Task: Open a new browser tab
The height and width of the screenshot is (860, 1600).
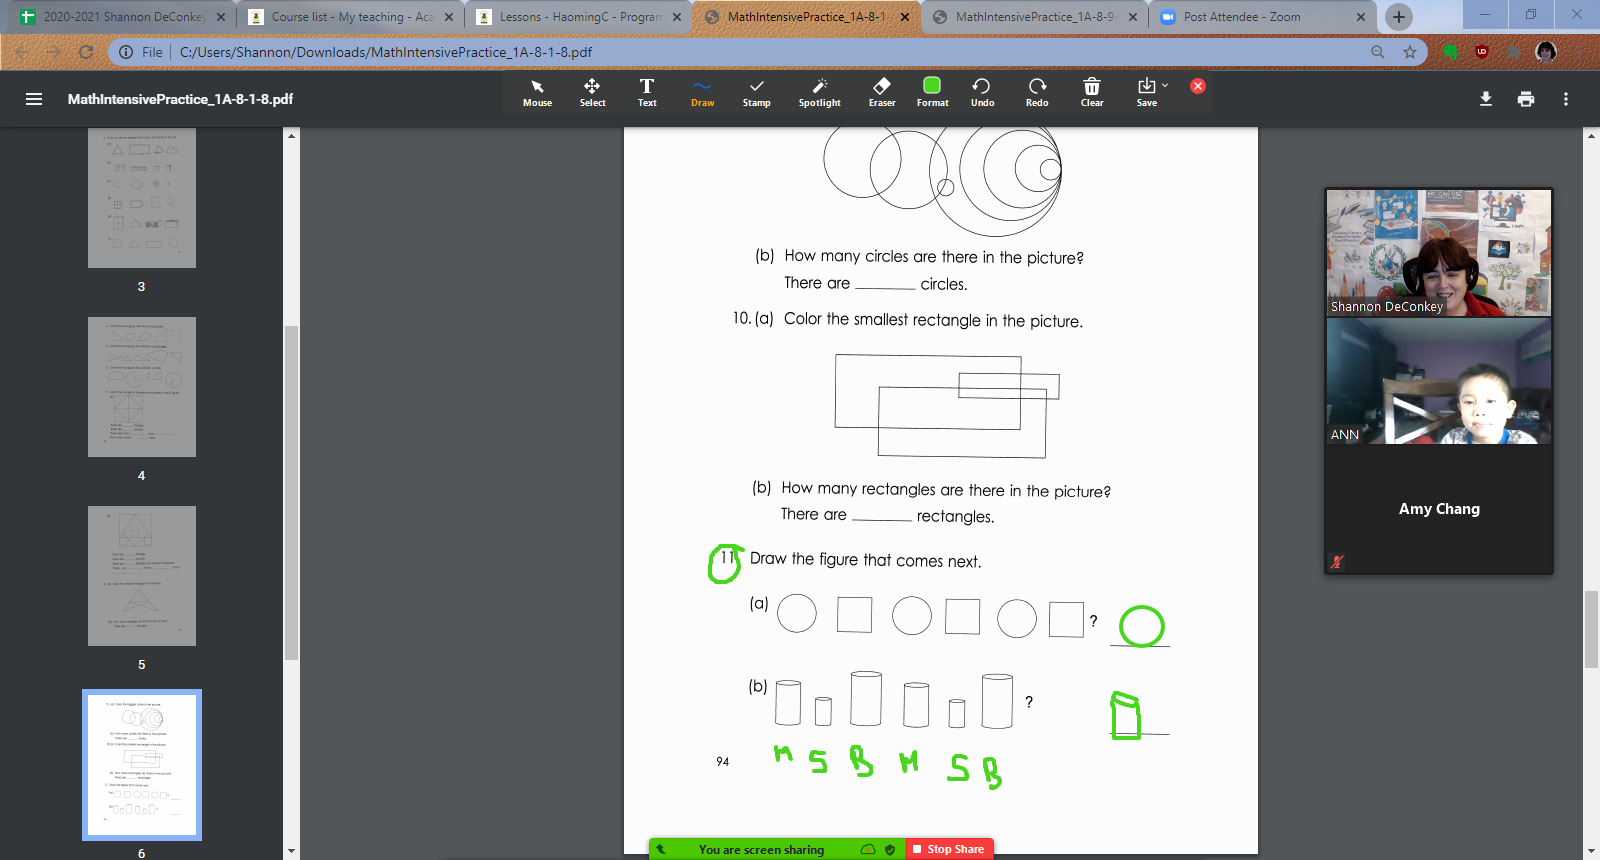Action: (x=1399, y=17)
